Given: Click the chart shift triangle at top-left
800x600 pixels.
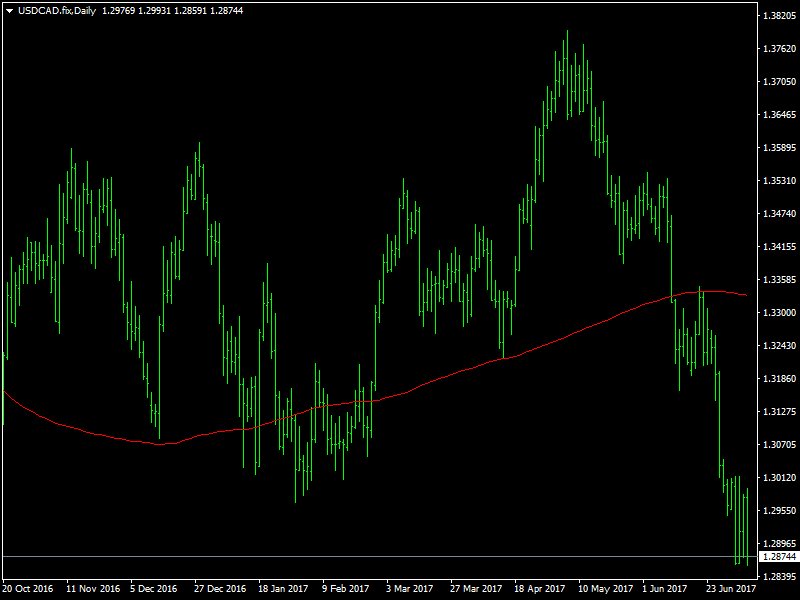Looking at the screenshot, I should click(x=9, y=10).
